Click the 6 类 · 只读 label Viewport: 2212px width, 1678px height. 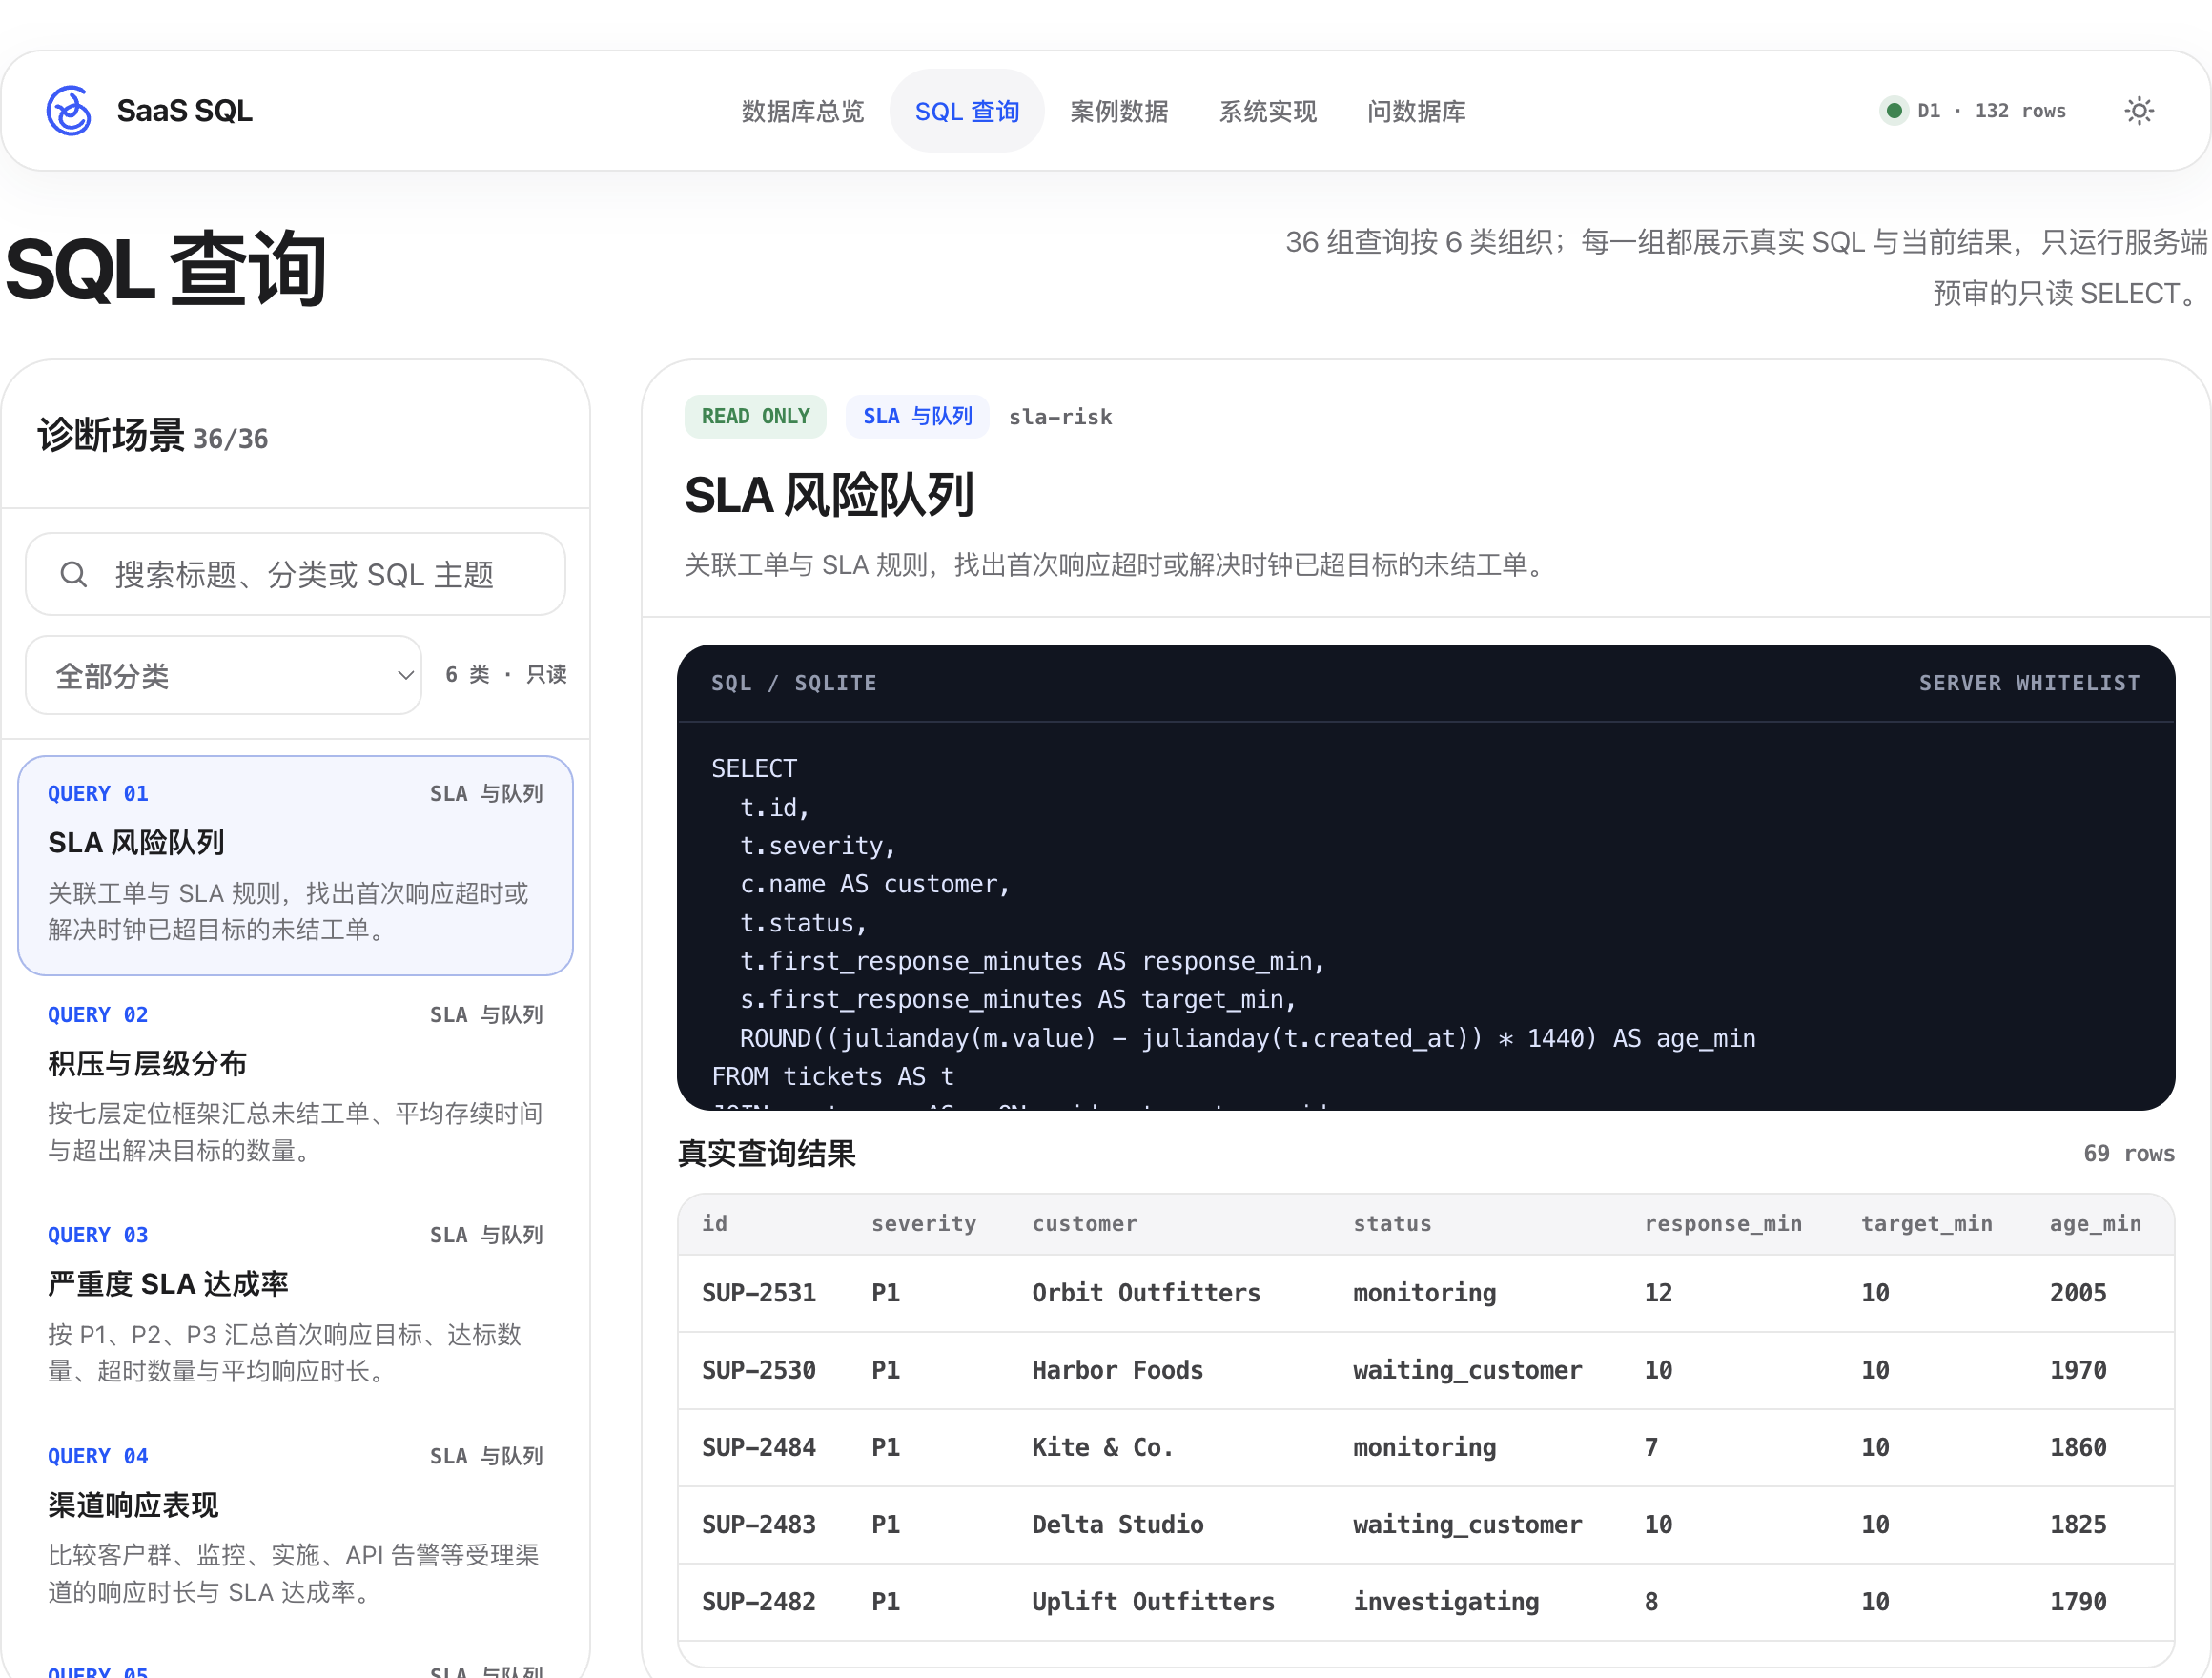pyautogui.click(x=506, y=674)
